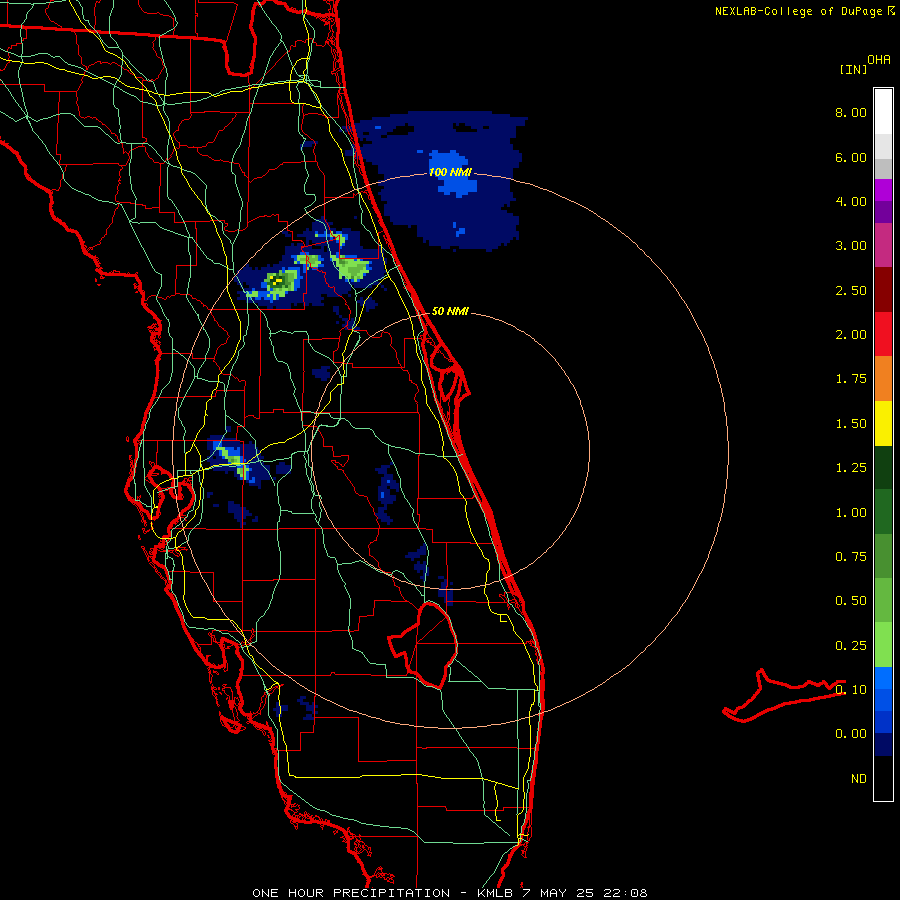
Task: Select the black ND swatch at the scale bottom
Action: point(883,778)
